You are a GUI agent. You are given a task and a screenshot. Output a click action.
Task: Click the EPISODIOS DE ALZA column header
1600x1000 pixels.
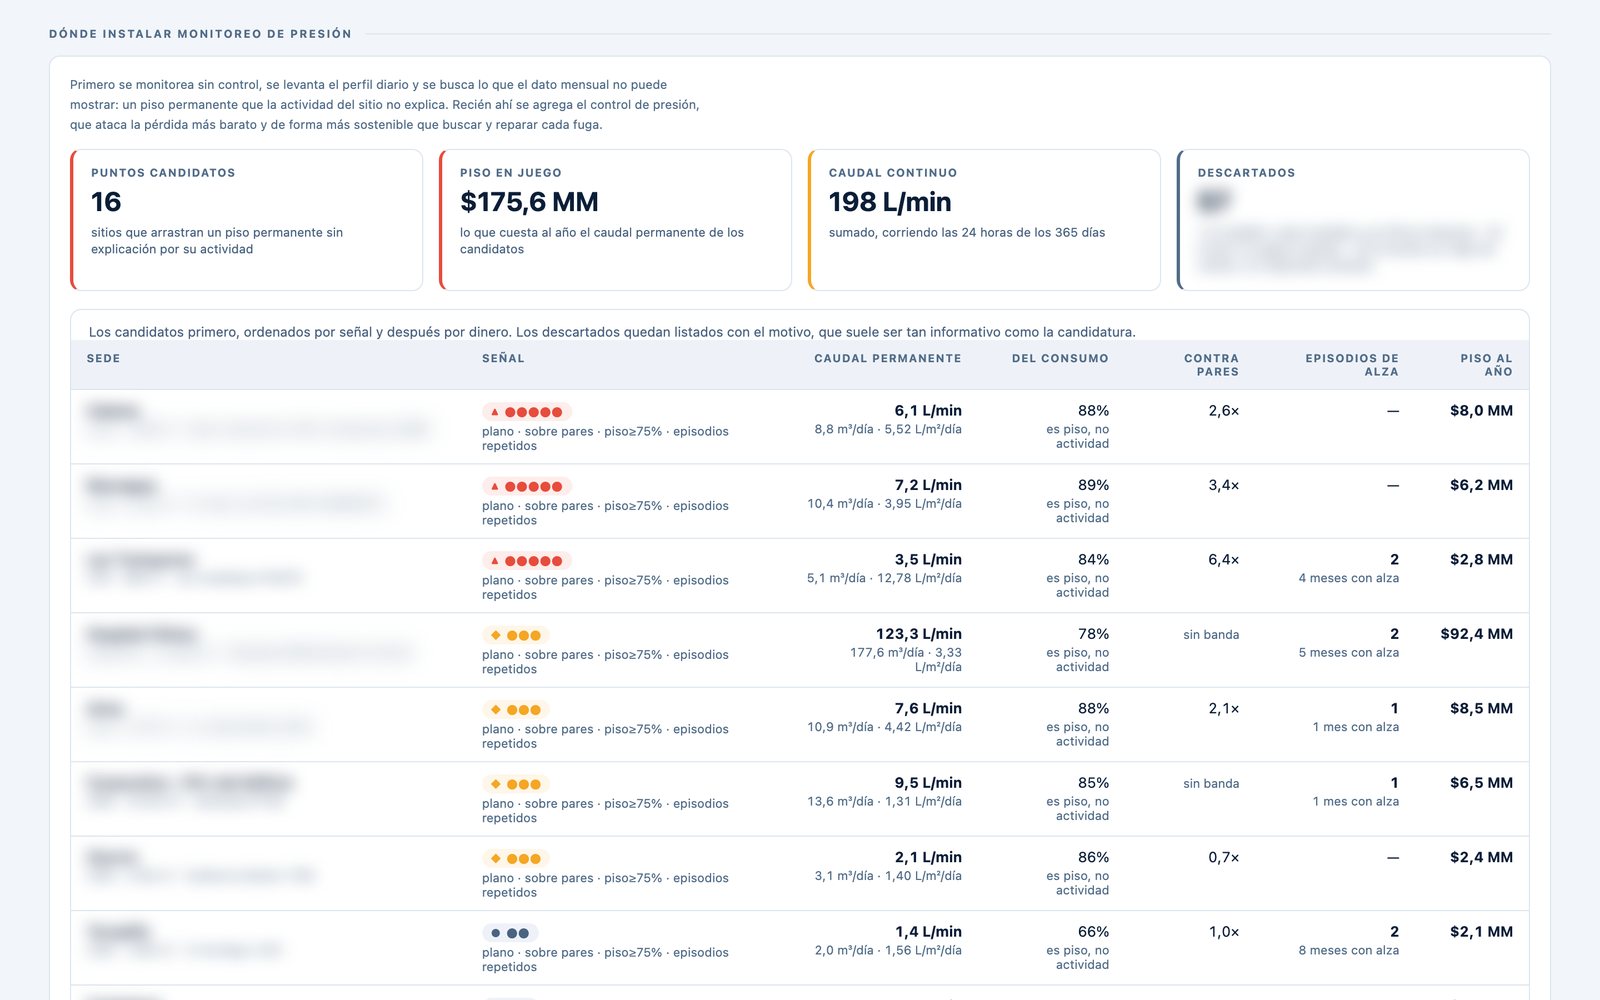point(1352,365)
